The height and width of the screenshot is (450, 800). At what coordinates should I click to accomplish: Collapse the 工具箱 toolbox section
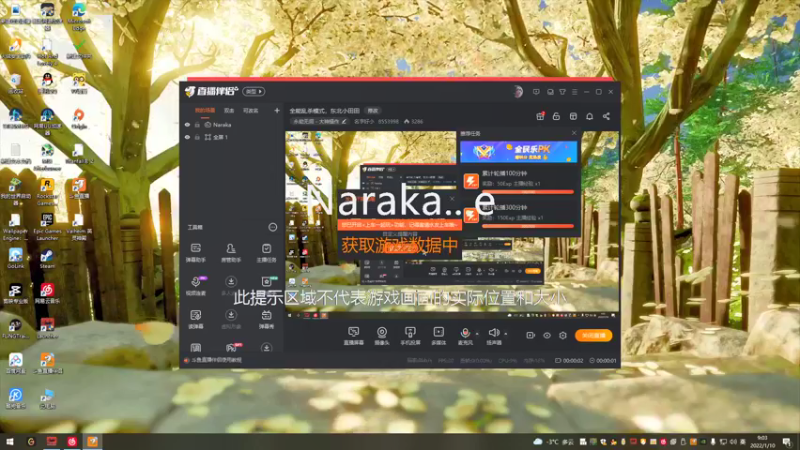(x=272, y=227)
